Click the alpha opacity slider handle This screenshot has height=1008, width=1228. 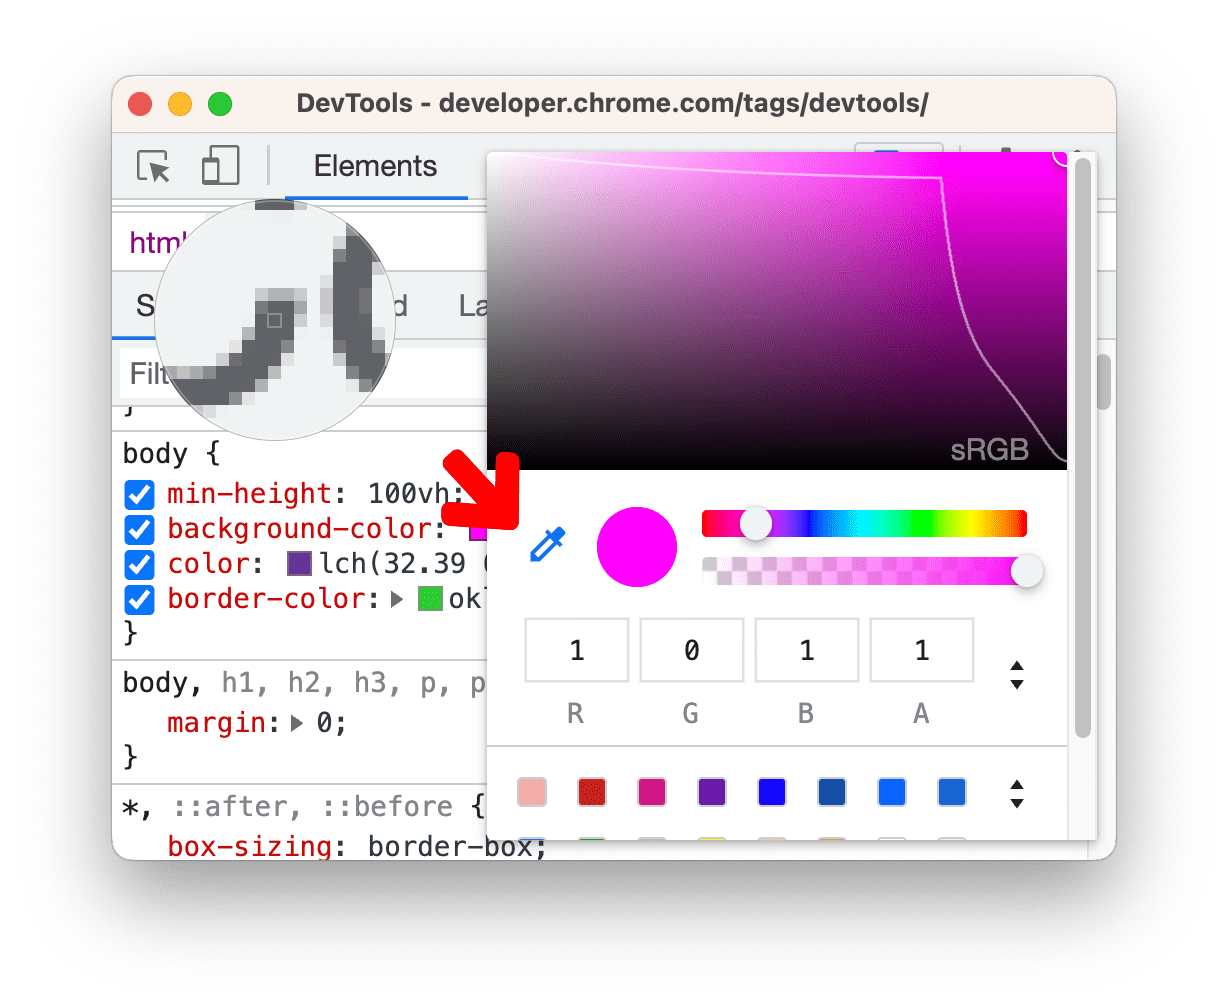coord(1027,571)
